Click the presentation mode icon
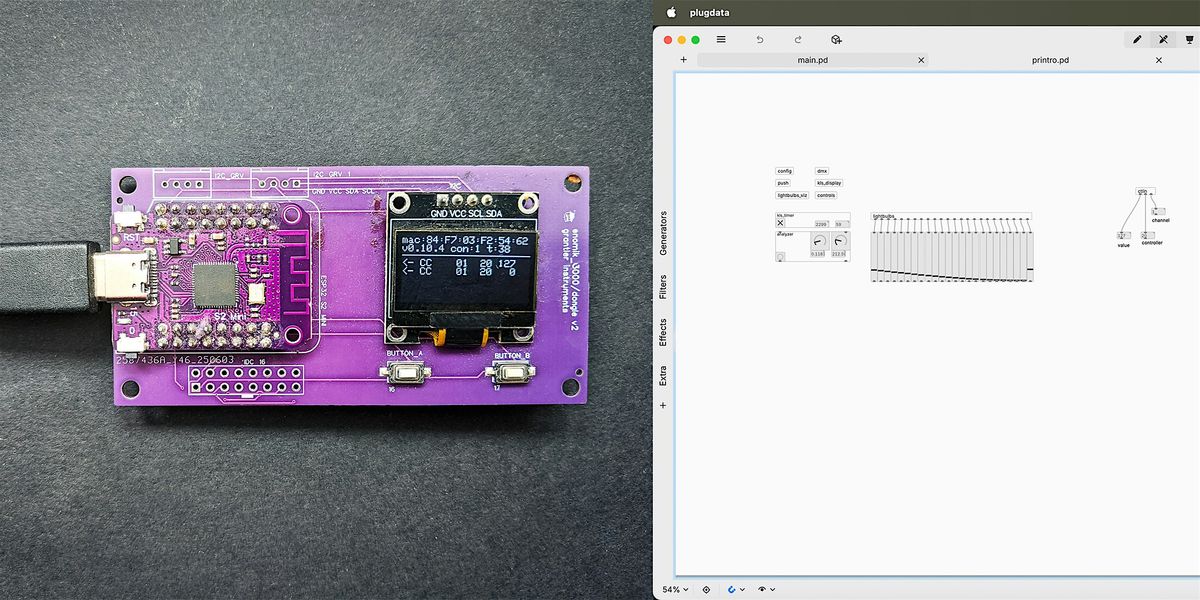Screen dimensions: 1200x600 (1189, 40)
